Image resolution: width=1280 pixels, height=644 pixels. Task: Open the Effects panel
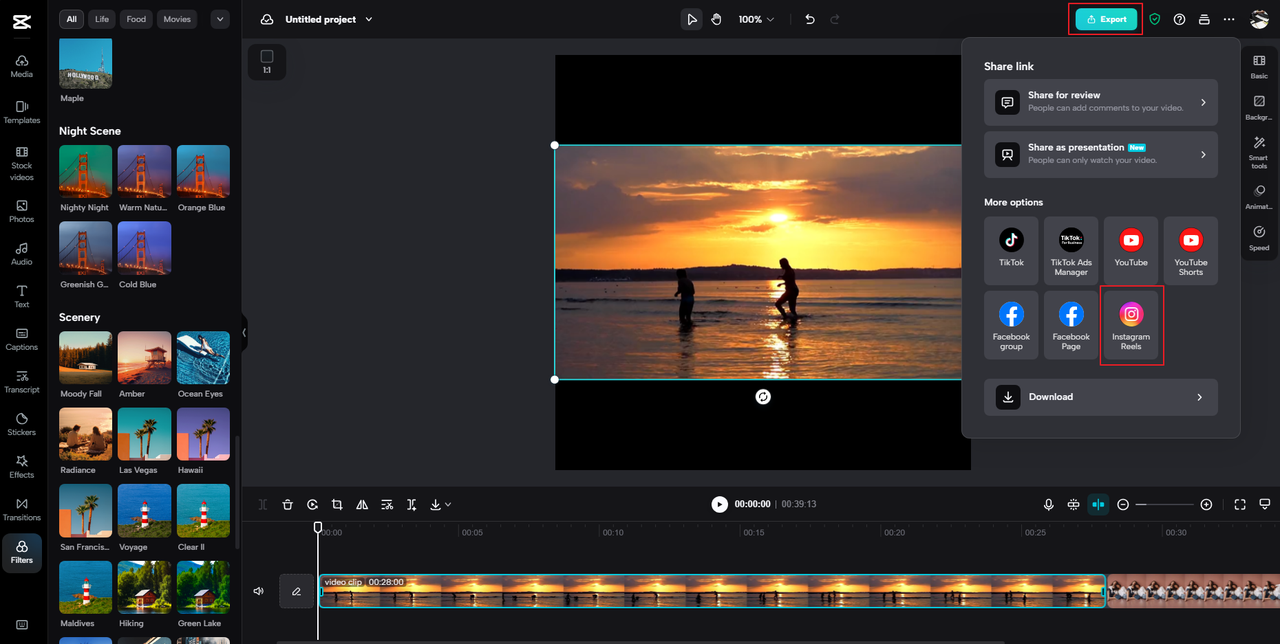pyautogui.click(x=21, y=466)
